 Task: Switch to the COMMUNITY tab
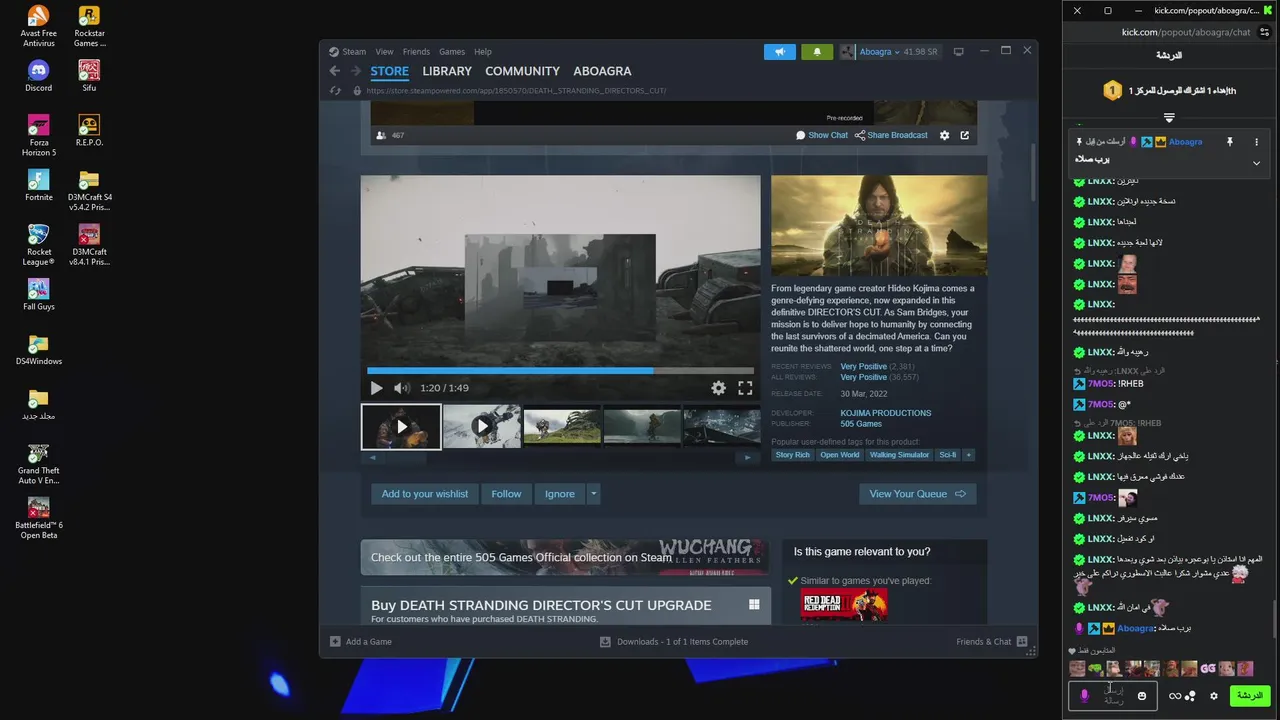(x=522, y=71)
